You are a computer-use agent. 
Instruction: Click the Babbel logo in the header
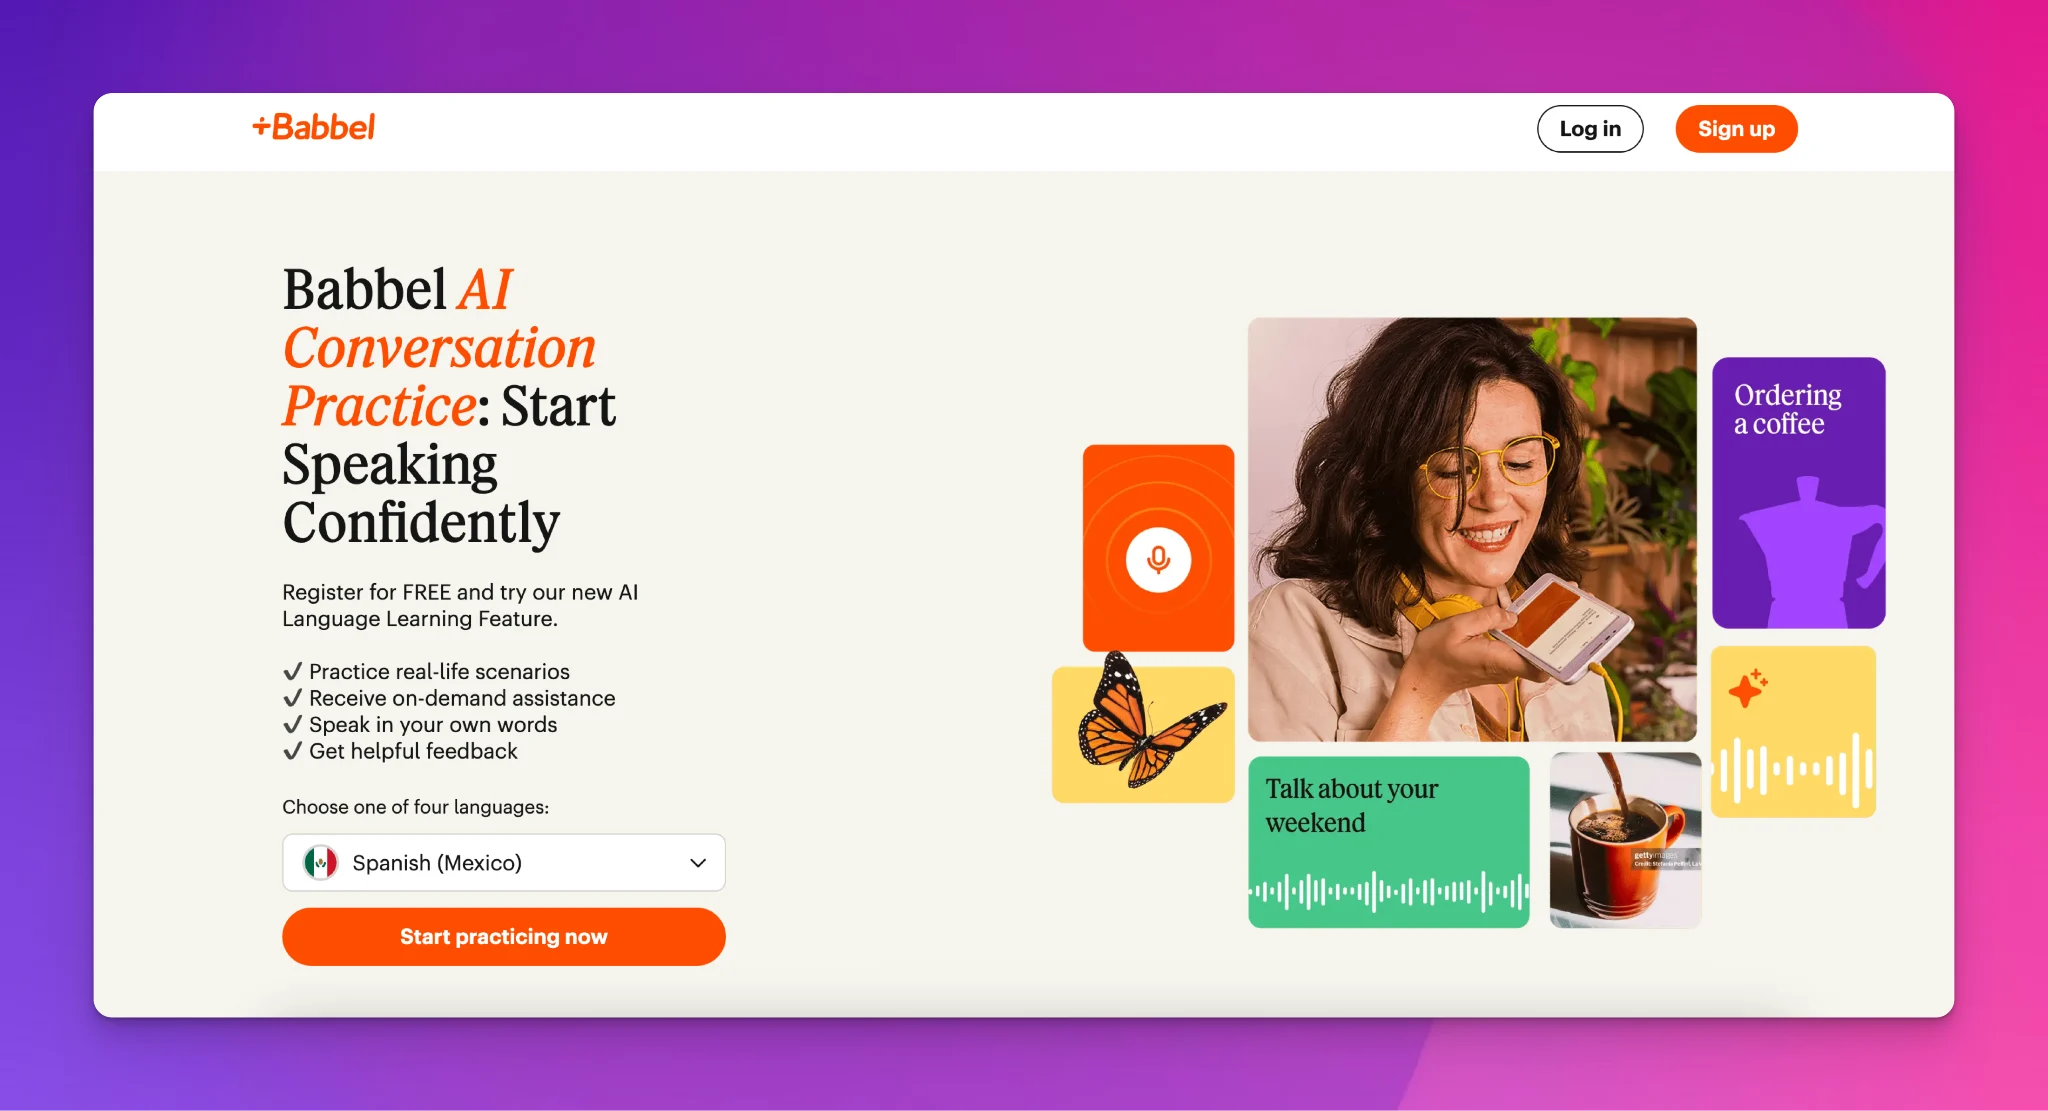(x=314, y=127)
